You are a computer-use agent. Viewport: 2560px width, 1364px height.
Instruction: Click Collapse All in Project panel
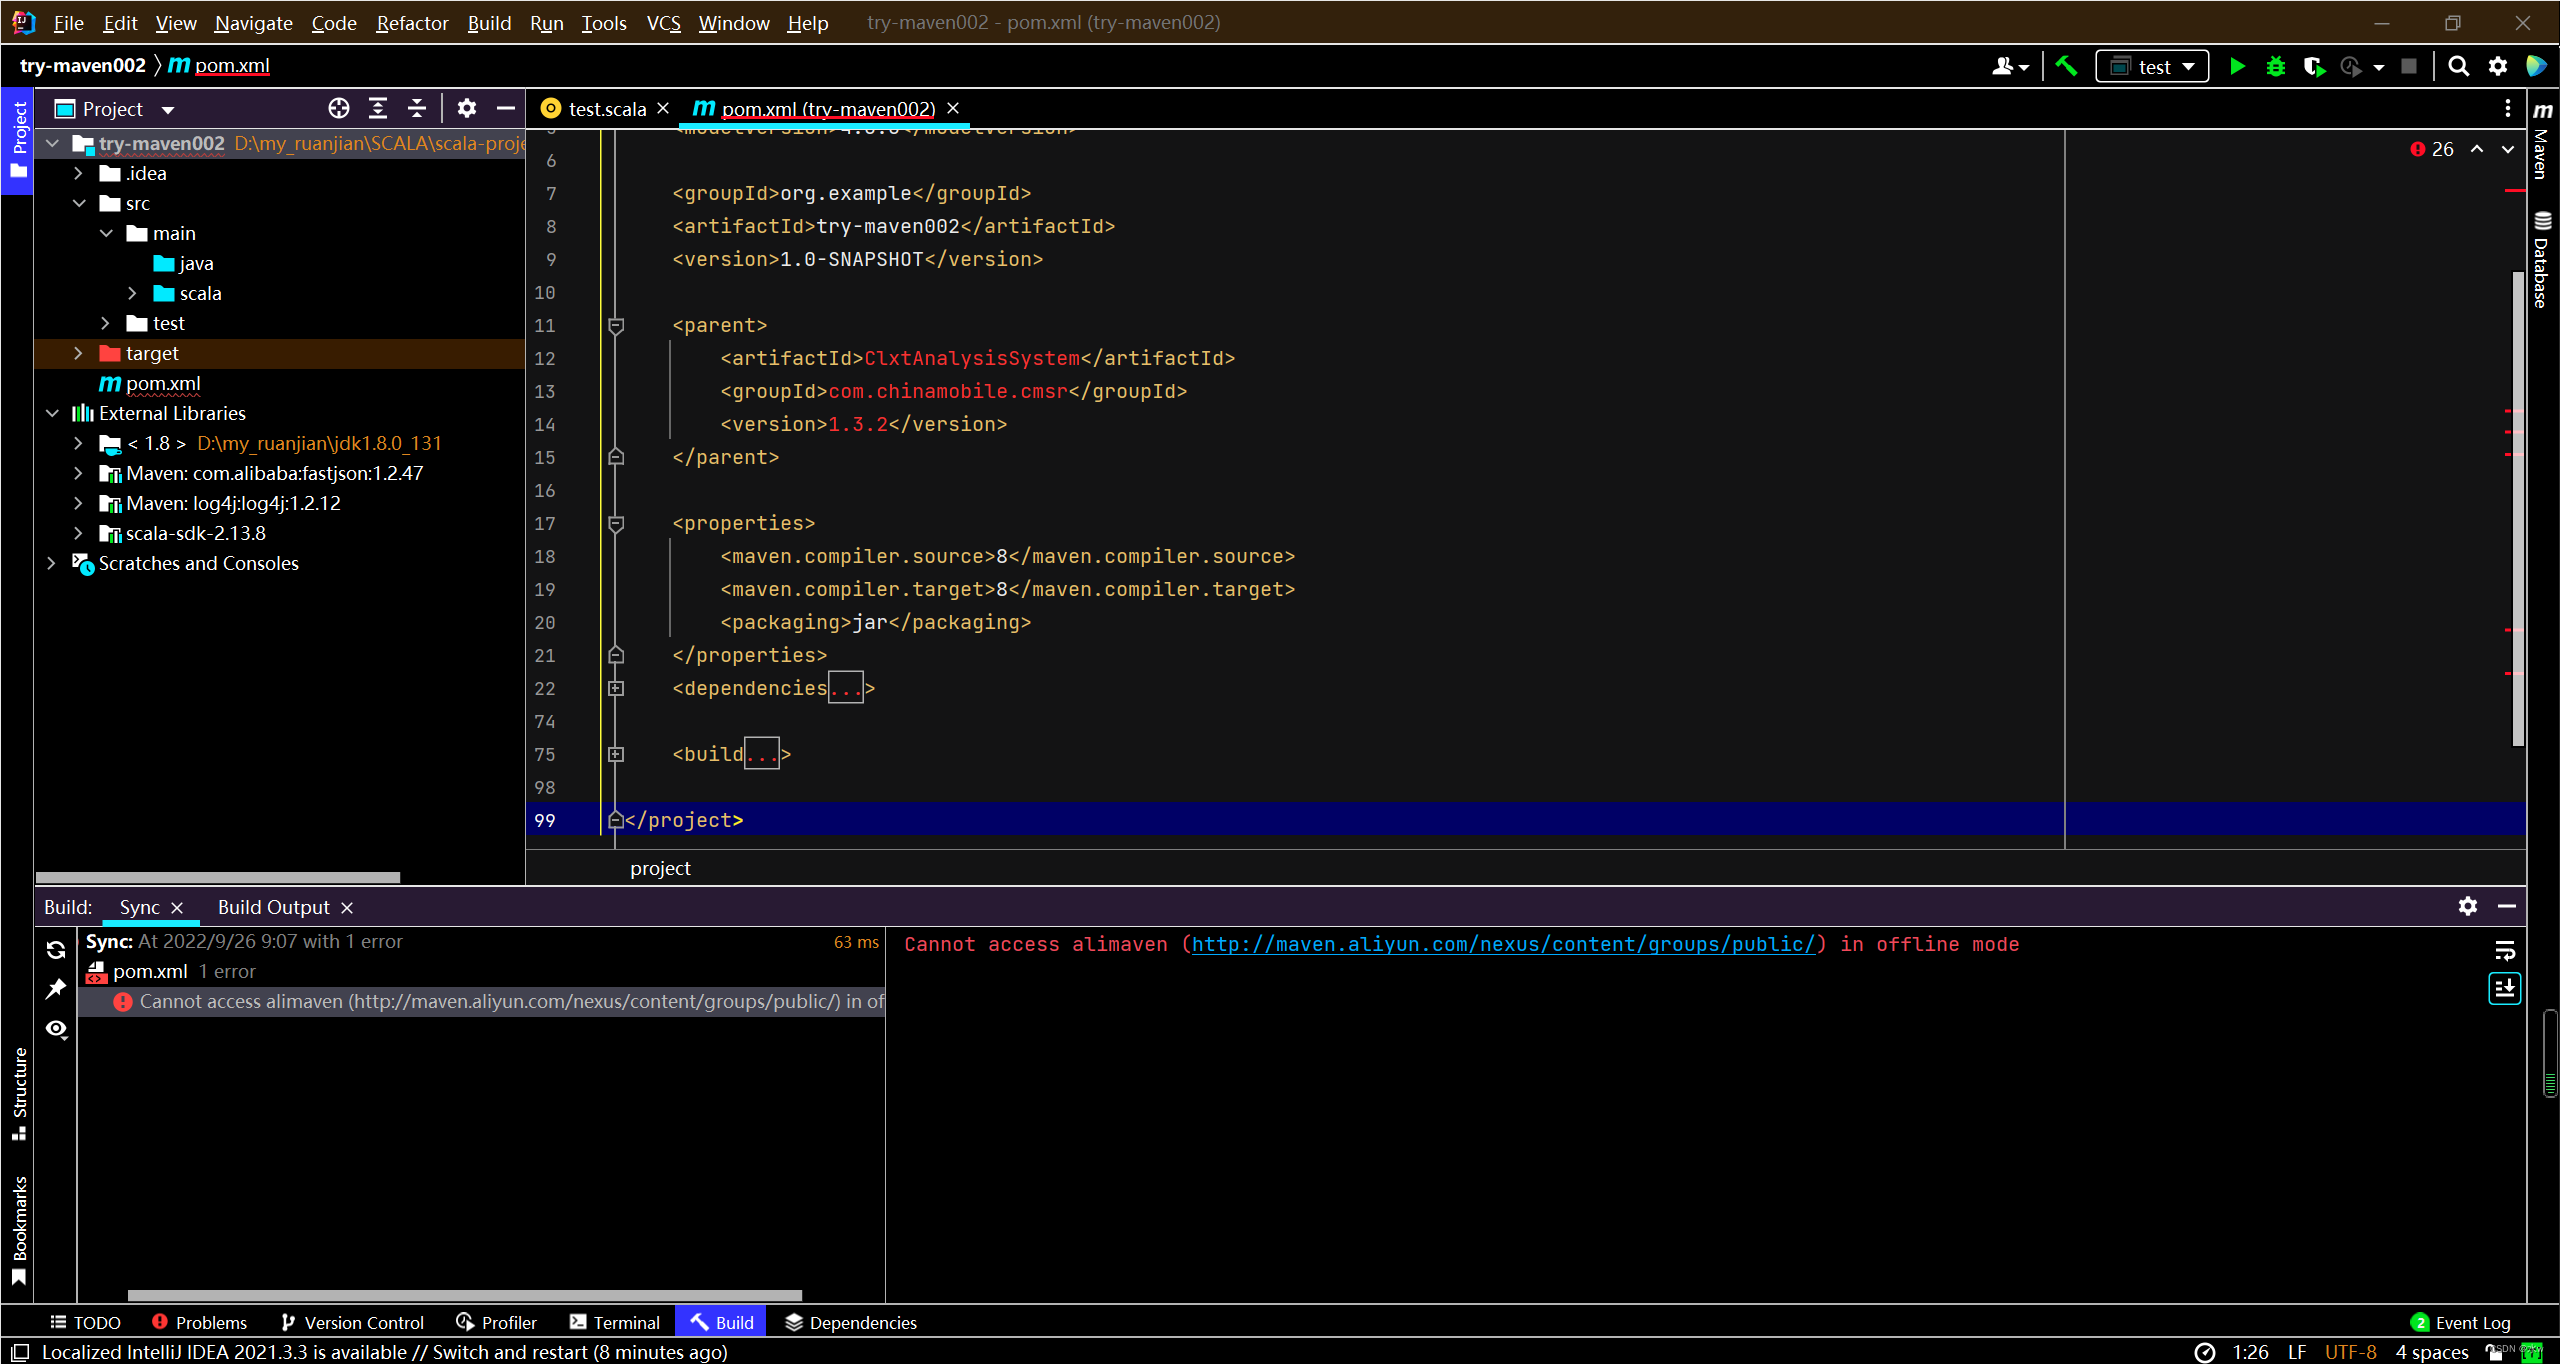(x=417, y=108)
